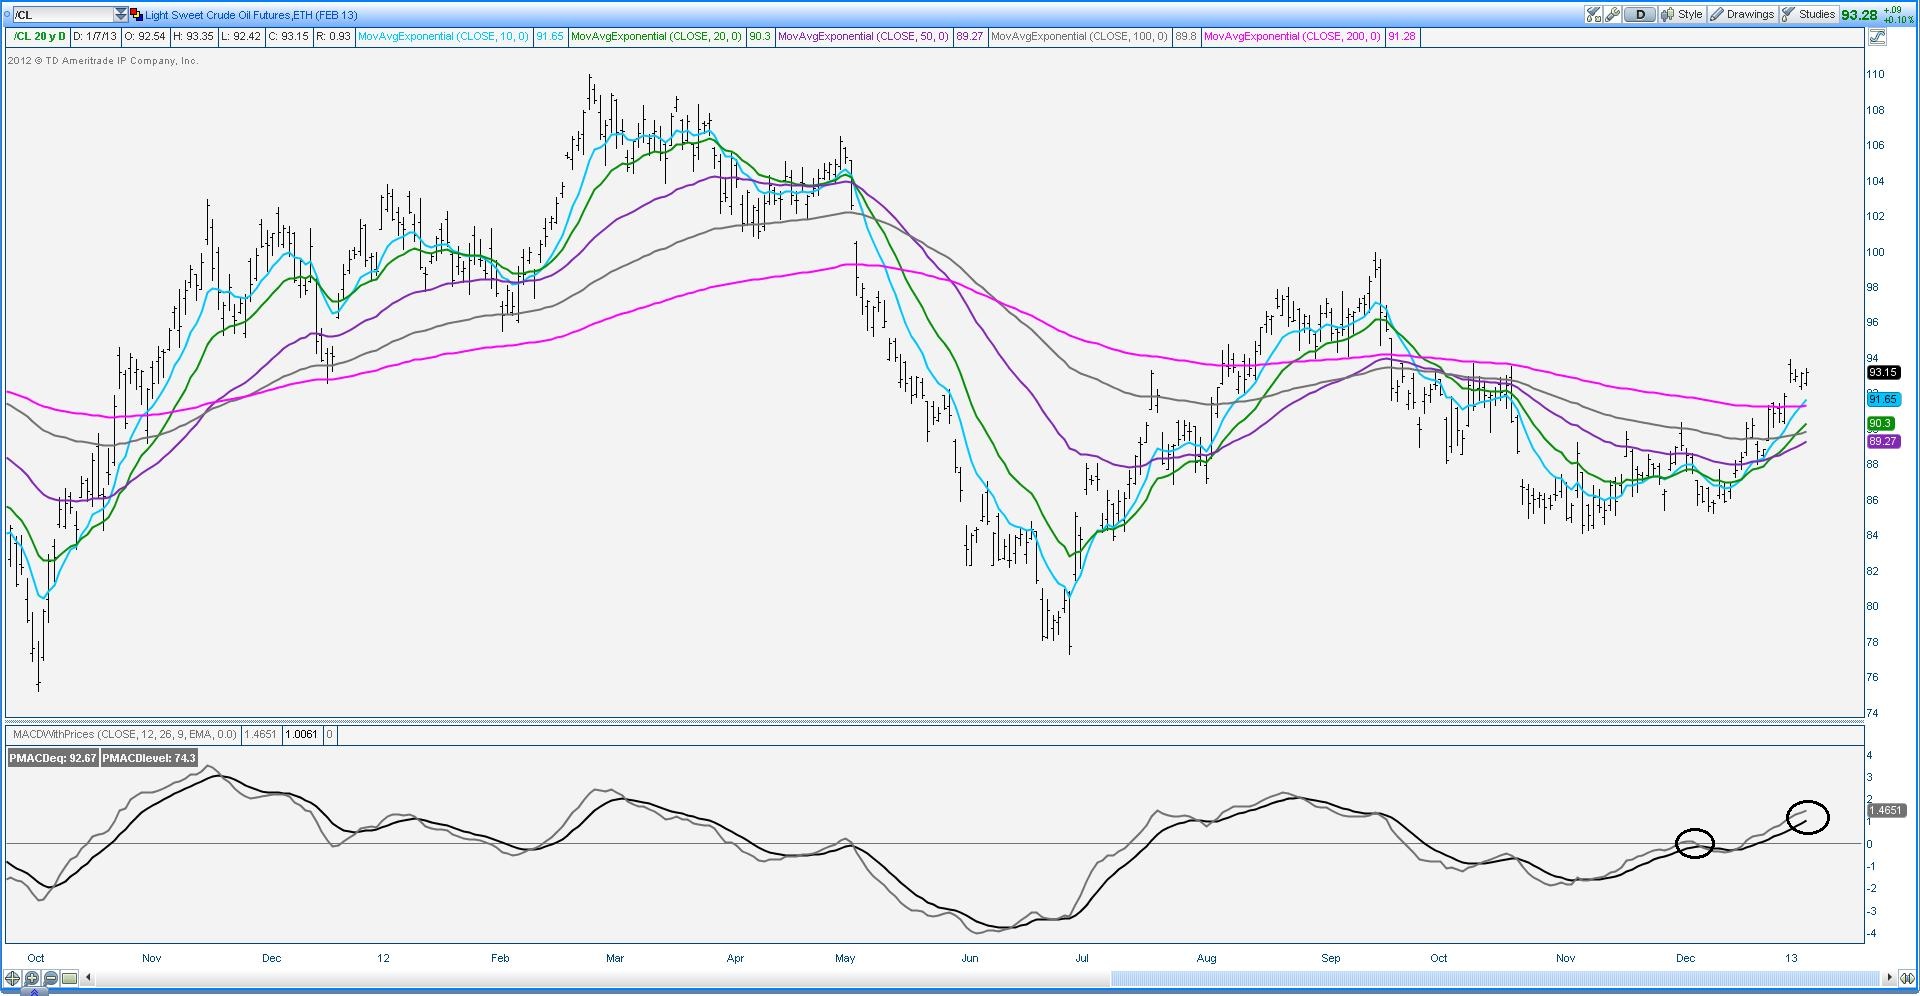Click the rectangle zoom-reset icon
1920x996 pixels.
[x=70, y=978]
